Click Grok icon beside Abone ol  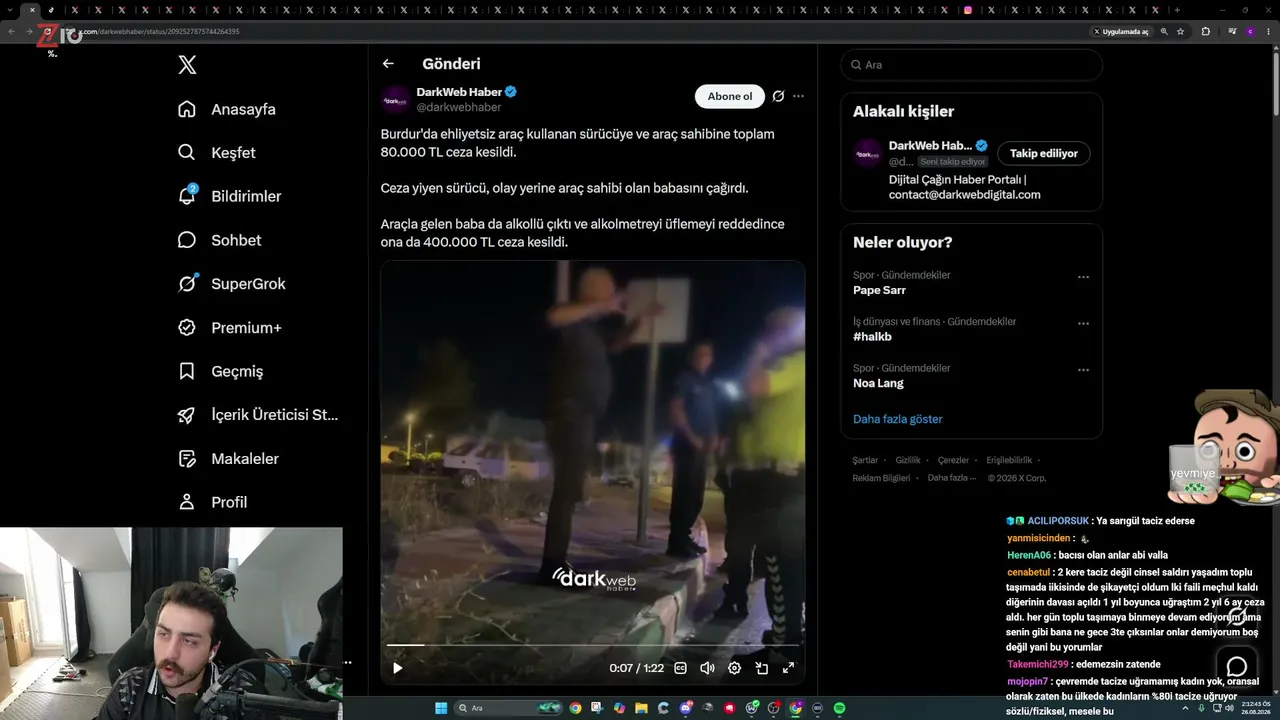[x=778, y=96]
